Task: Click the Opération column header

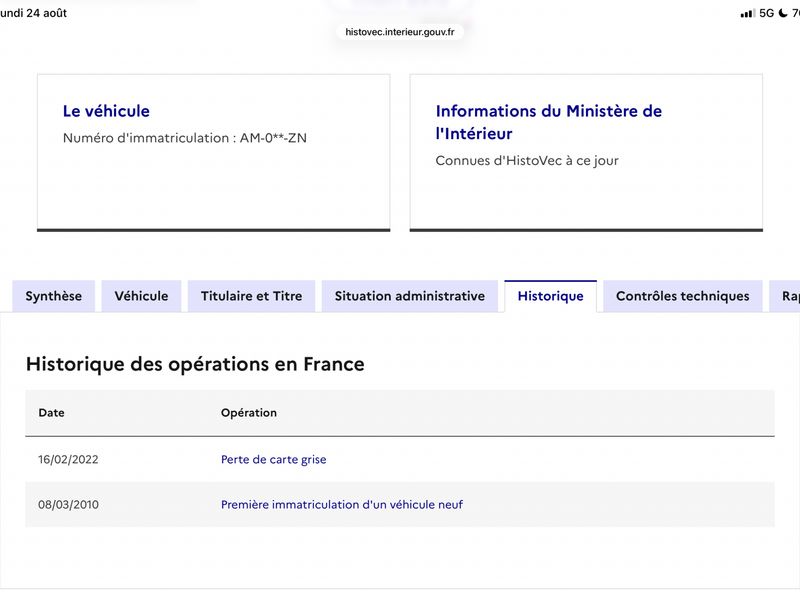Action: pos(249,413)
